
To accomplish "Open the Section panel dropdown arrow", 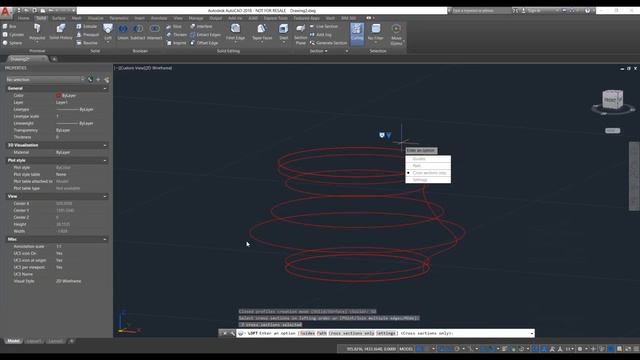I will tap(326, 51).
